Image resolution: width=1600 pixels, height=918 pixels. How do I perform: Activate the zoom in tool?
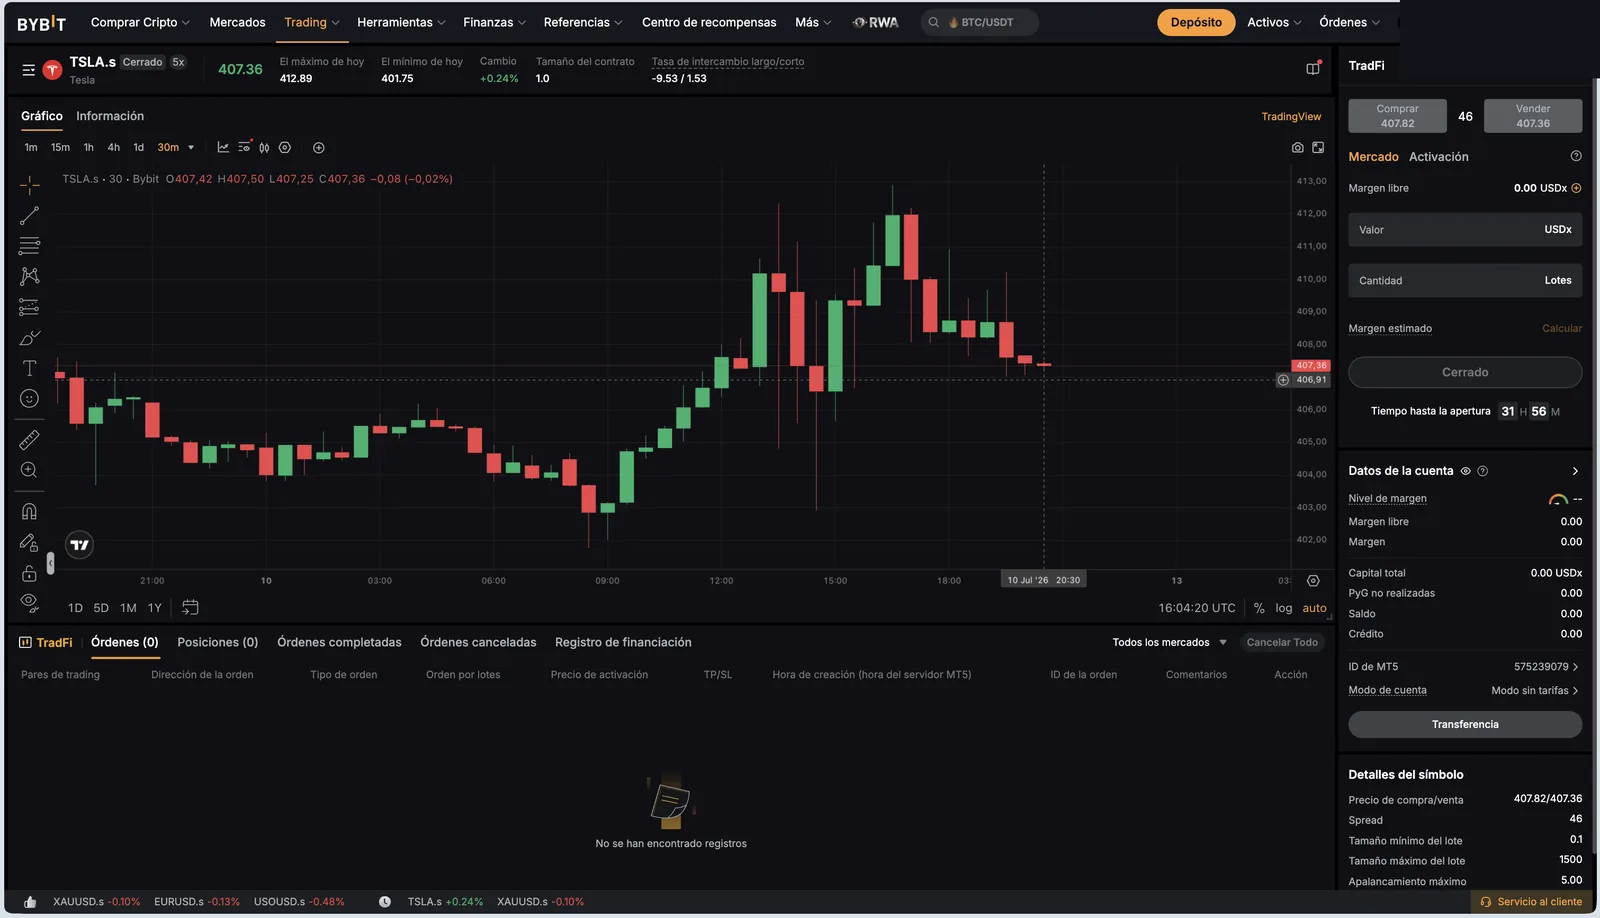tap(30, 470)
